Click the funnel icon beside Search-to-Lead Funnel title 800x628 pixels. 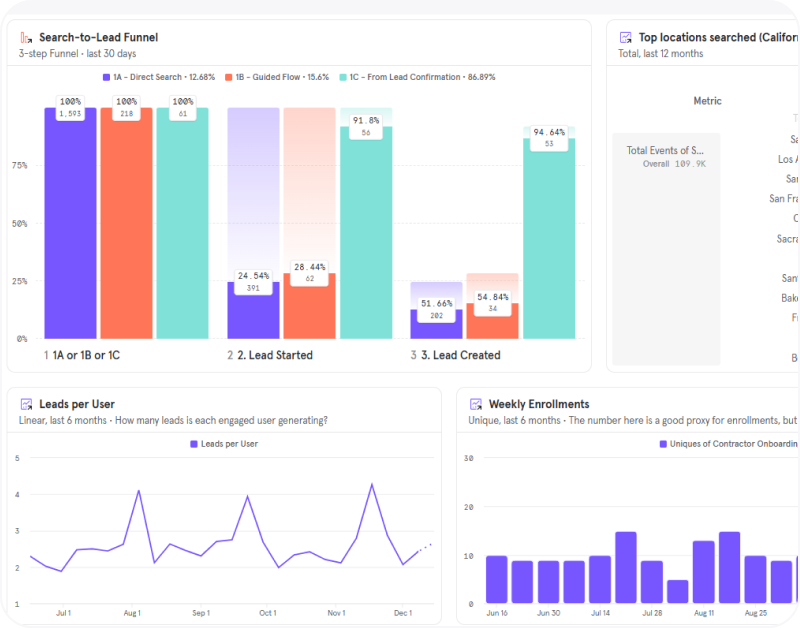[x=25, y=37]
